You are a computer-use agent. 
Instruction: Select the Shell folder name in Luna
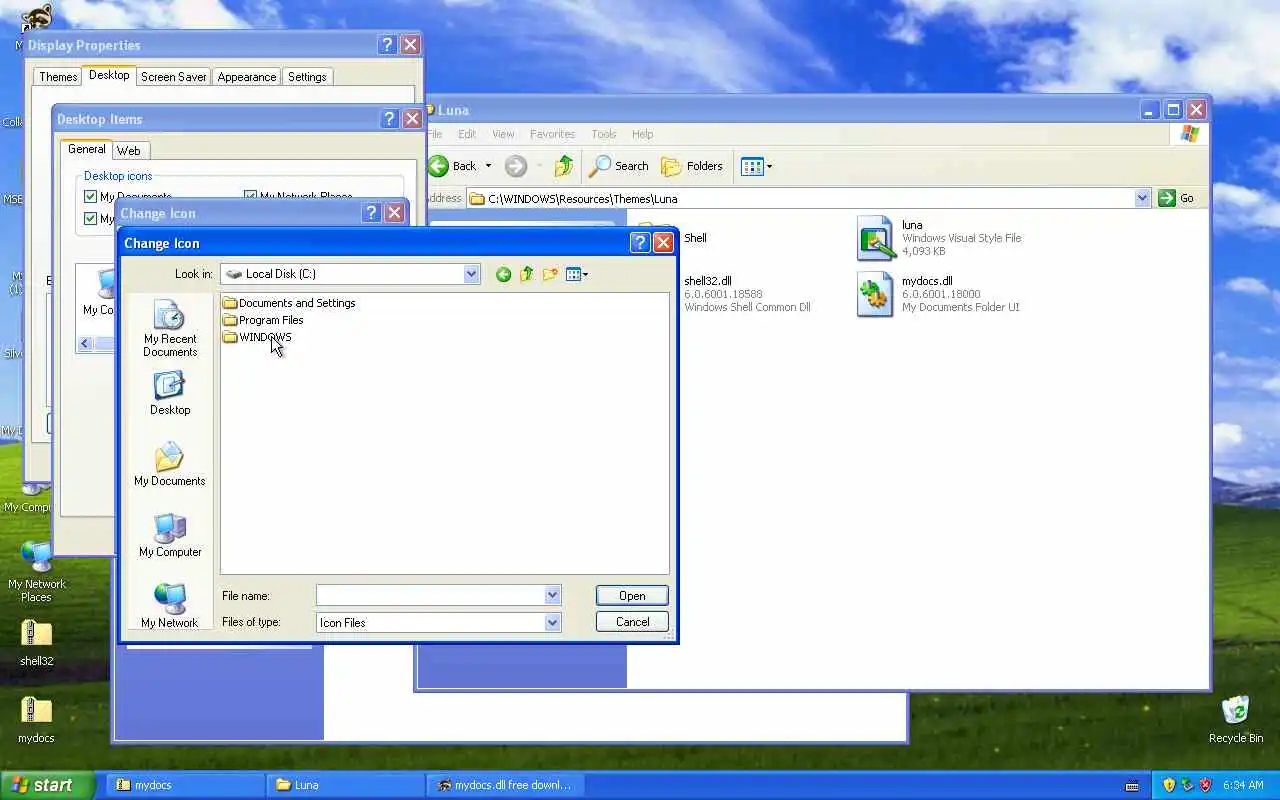(x=695, y=238)
